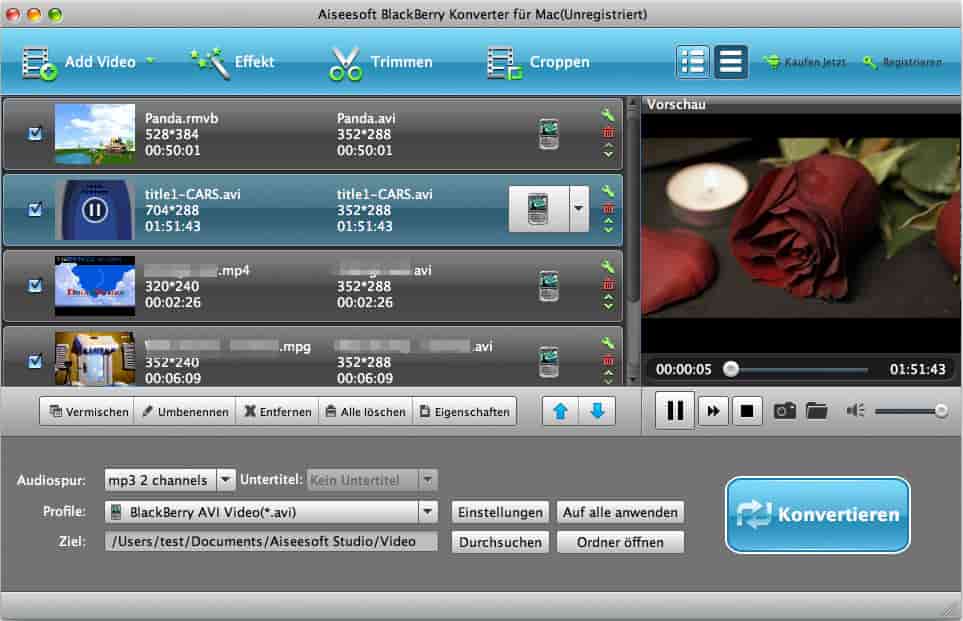This screenshot has height=621, width=963.
Task: Open Eigenschaften for selected file
Action: [x=464, y=412]
